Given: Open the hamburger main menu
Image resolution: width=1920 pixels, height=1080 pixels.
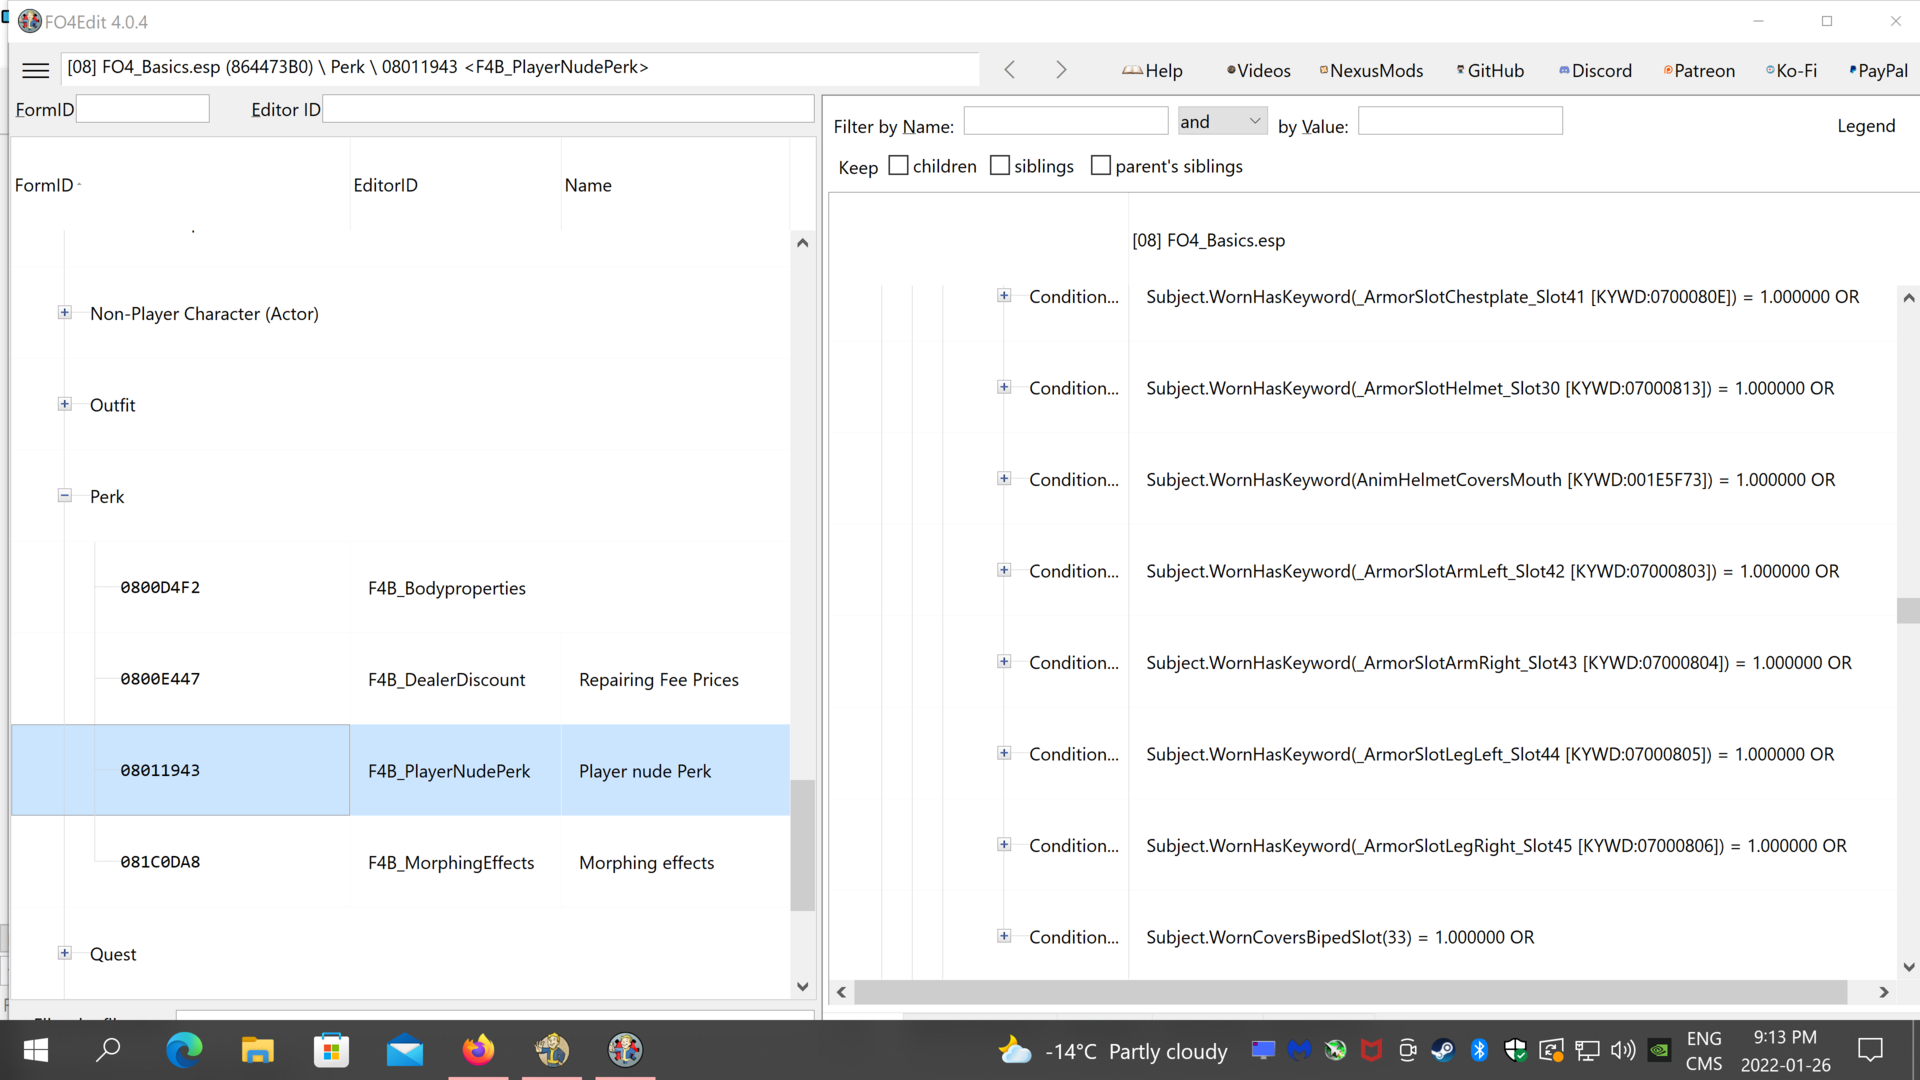Looking at the screenshot, I should coord(35,70).
